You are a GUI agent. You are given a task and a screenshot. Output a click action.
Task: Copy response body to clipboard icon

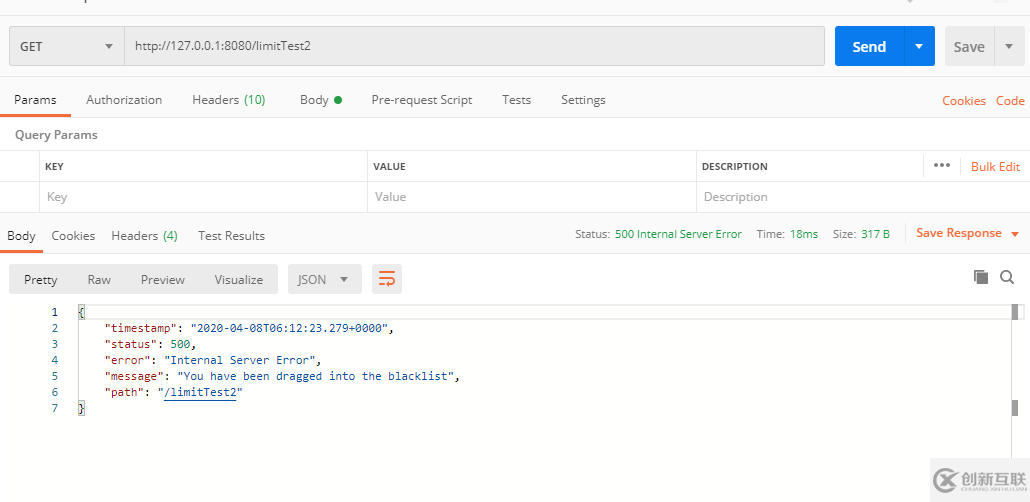(x=981, y=277)
